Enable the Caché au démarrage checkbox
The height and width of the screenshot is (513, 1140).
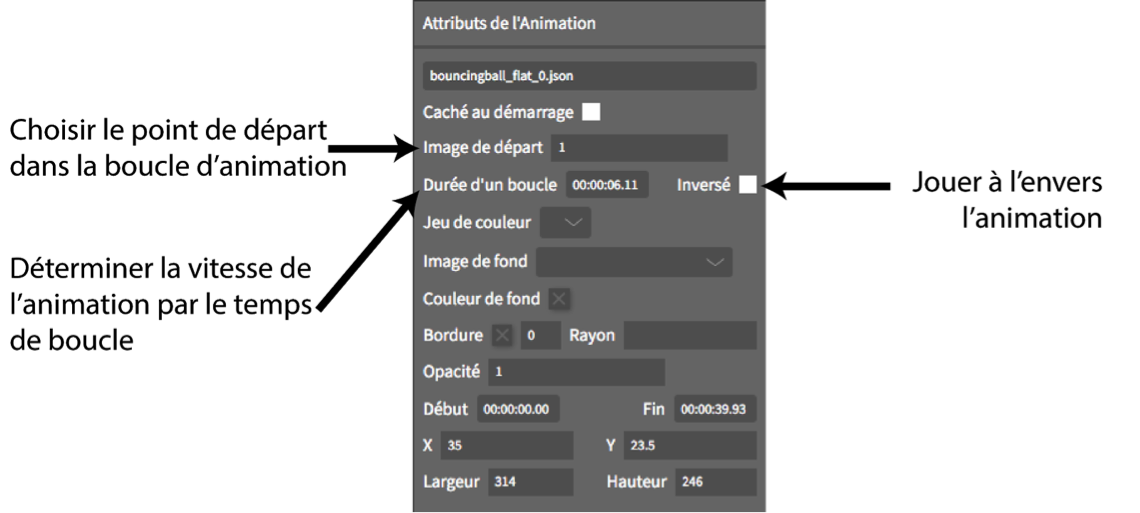click(592, 112)
